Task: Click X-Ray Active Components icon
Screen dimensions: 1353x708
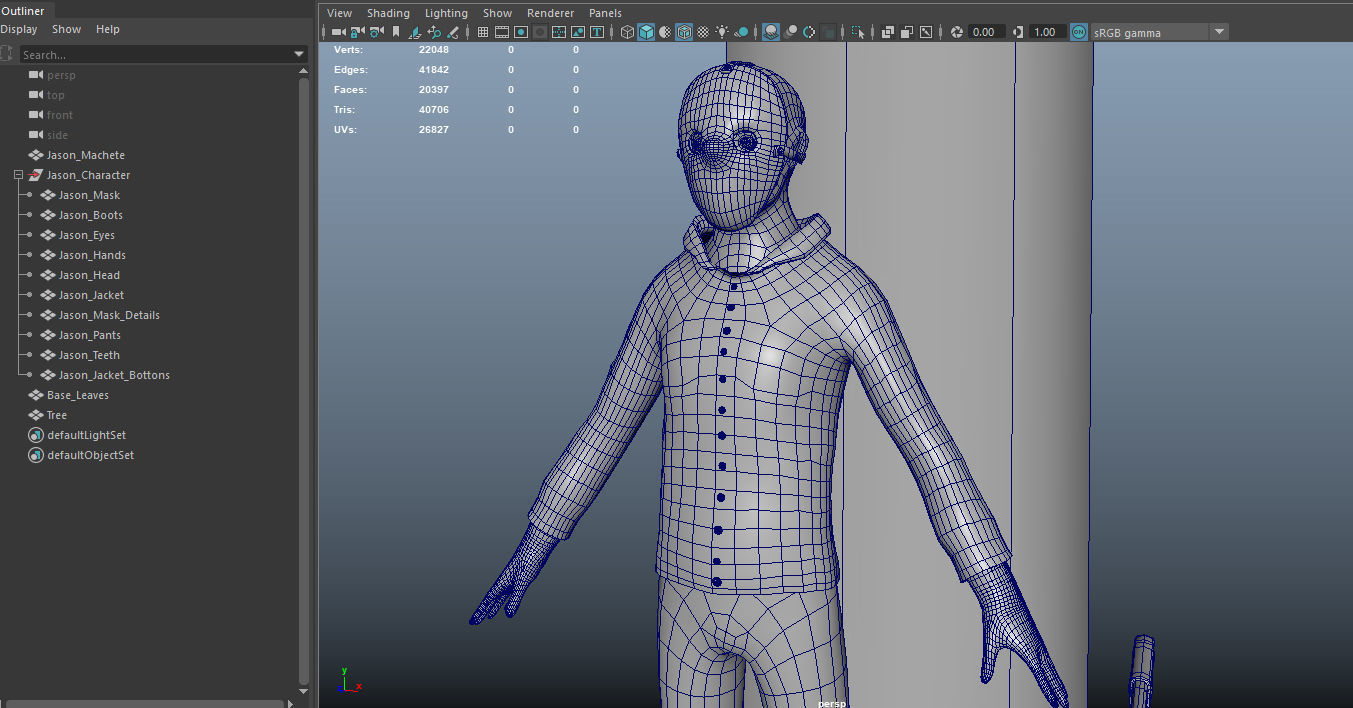Action: point(907,32)
